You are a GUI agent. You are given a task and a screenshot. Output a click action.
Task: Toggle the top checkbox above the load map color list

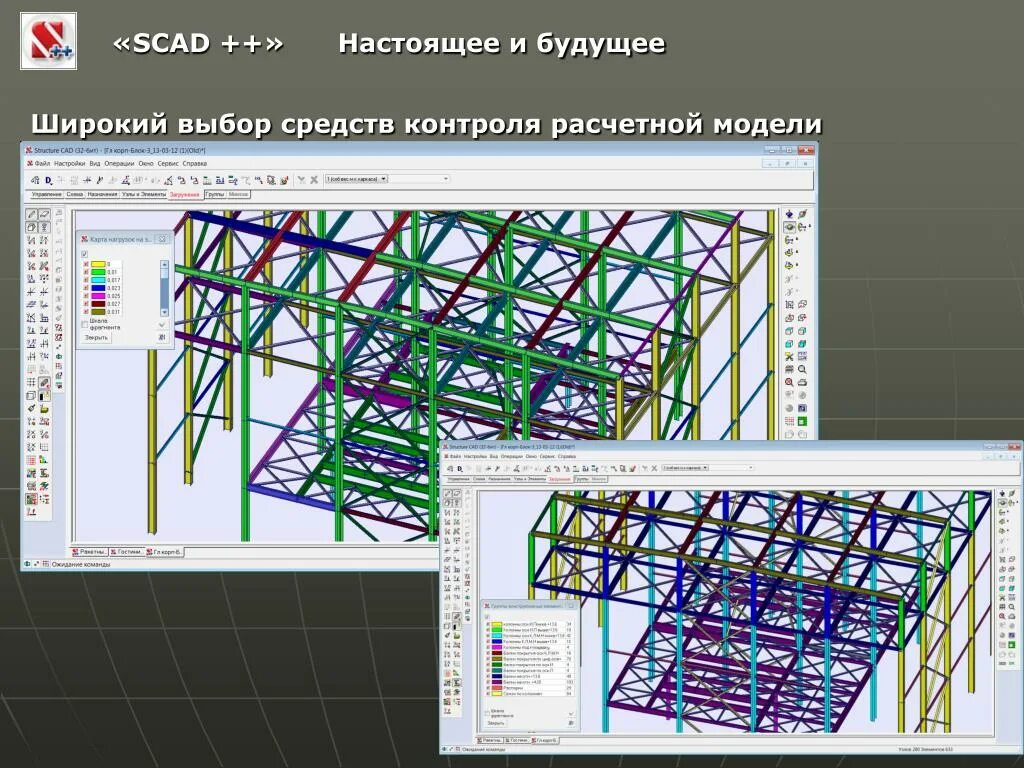tap(84, 253)
